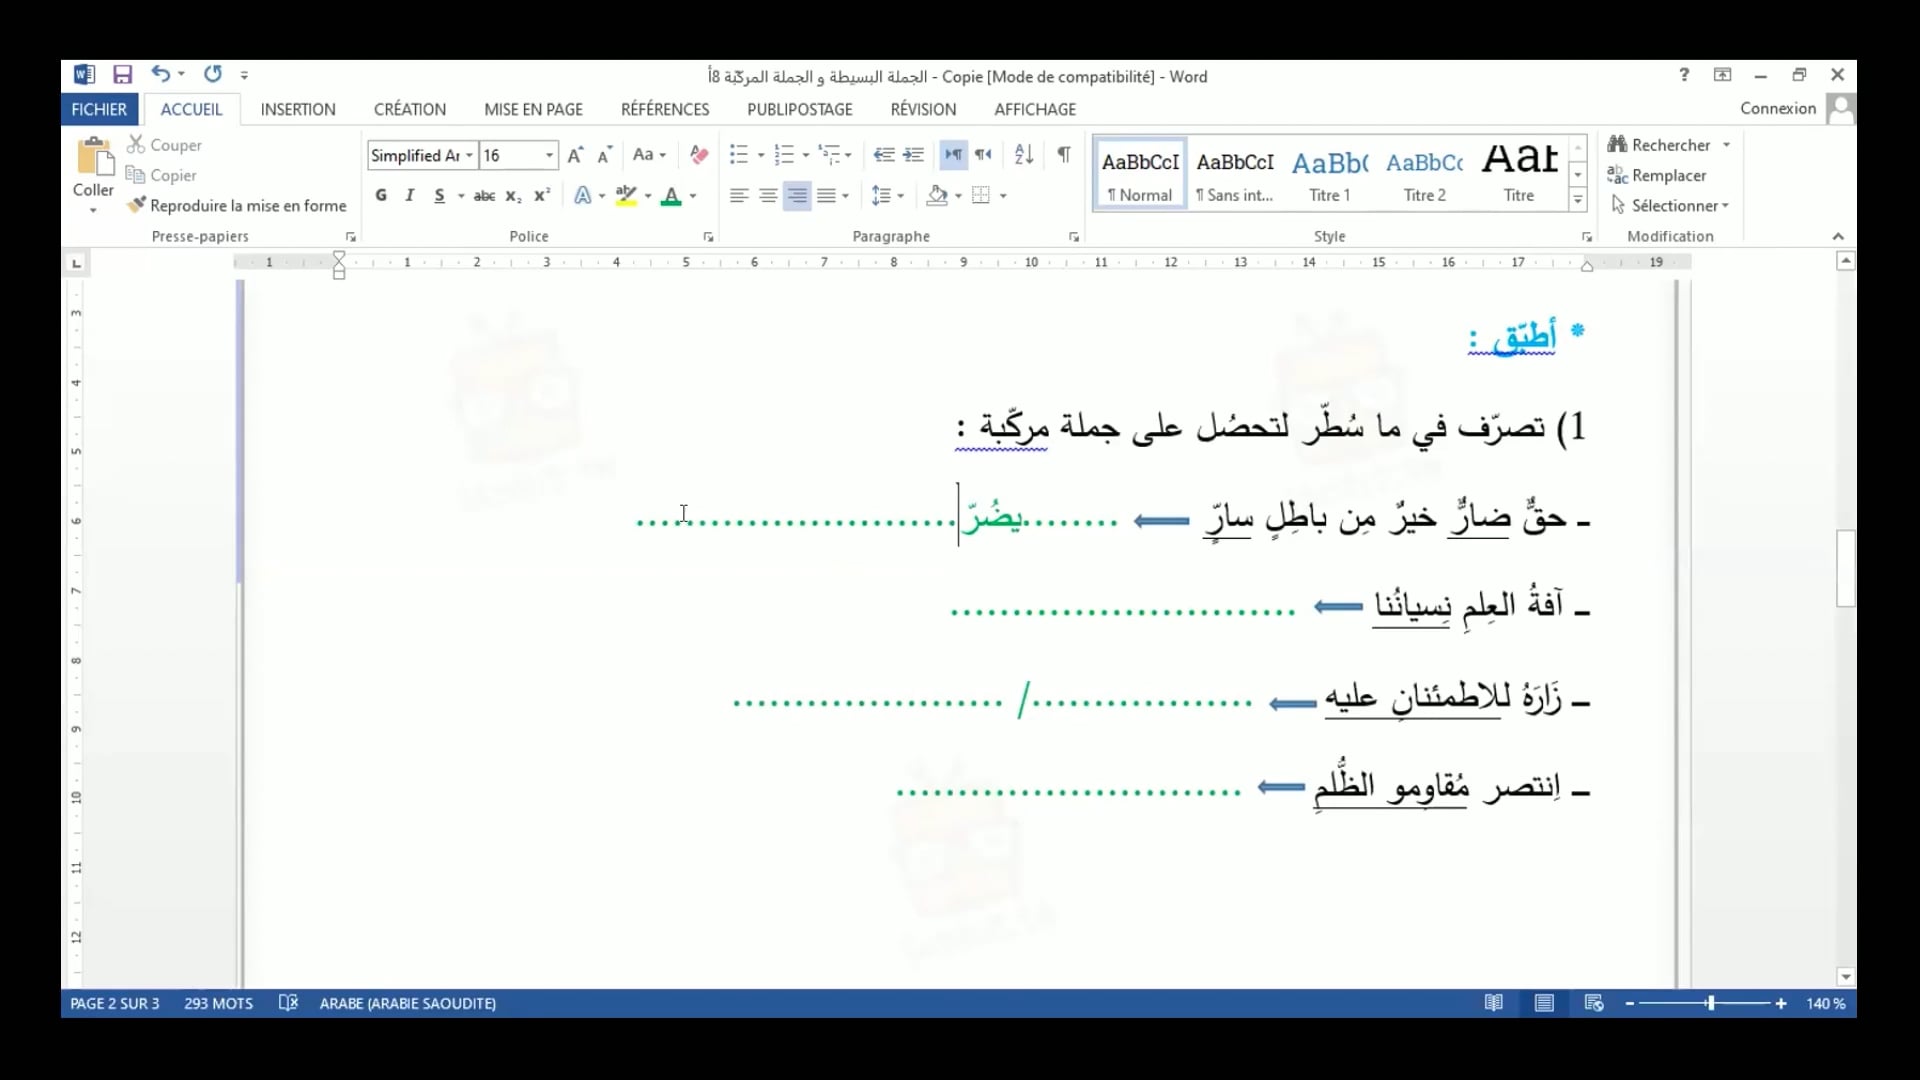Toggle show paragraph marks pilcrow
Viewport: 1920px width, 1080px height.
click(x=1064, y=154)
